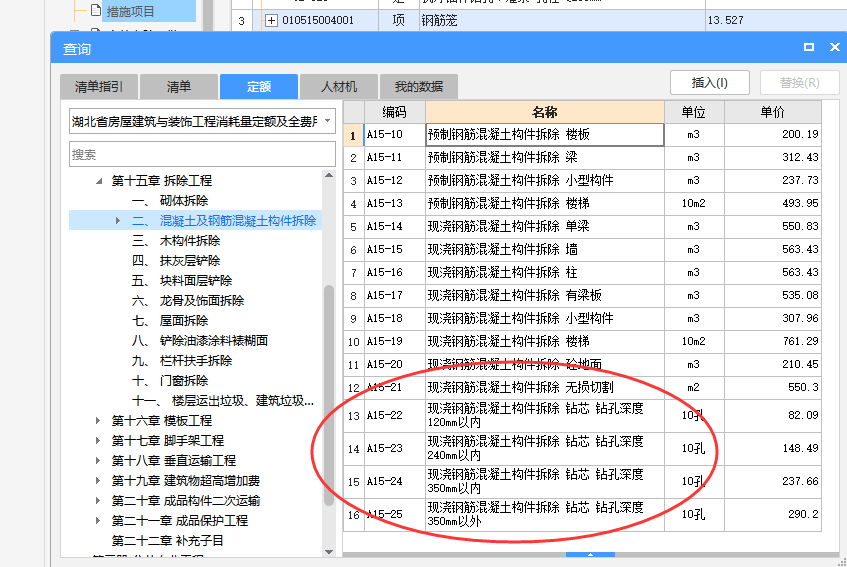Select 六、龙骨及饰面拆除 tree item
Image resolution: width=847 pixels, height=567 pixels.
tap(188, 301)
